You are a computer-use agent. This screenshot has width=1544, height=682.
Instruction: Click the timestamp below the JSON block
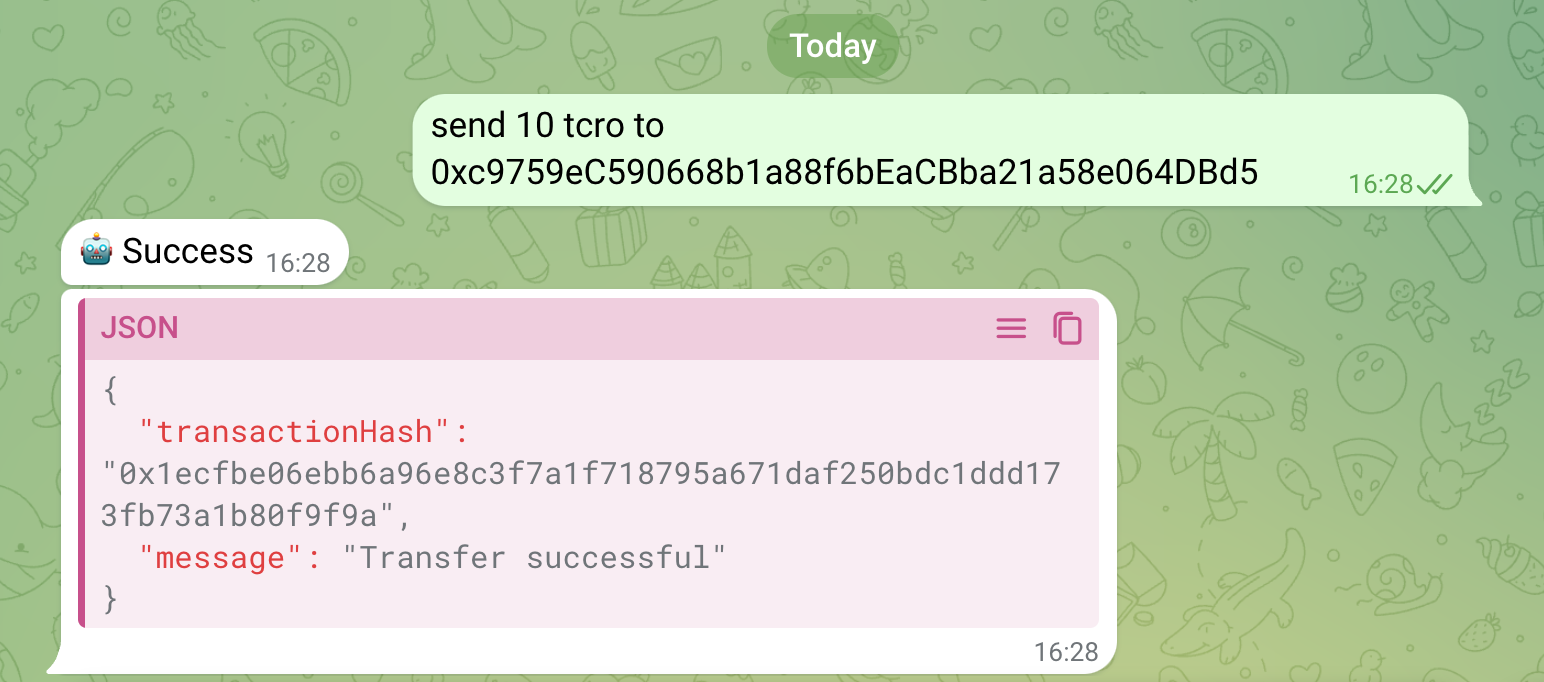[x=1066, y=652]
